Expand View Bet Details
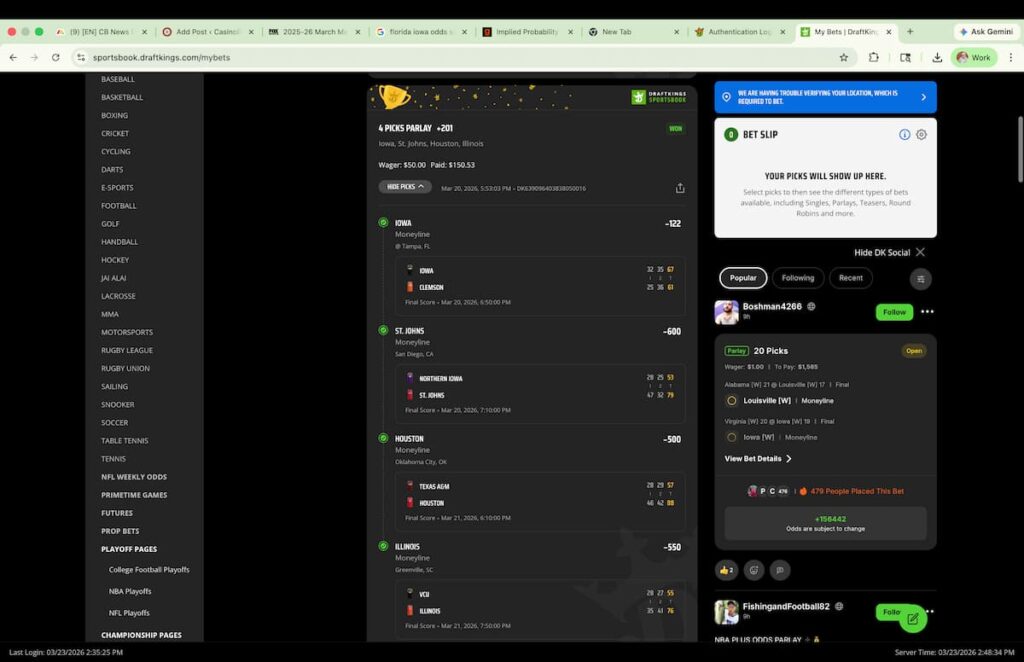The image size is (1024, 662). pos(758,459)
